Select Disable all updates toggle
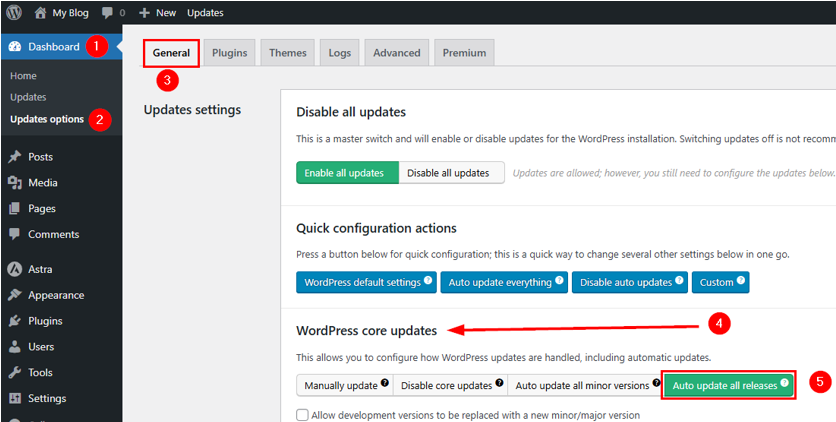836x422 pixels. pyautogui.click(x=451, y=173)
